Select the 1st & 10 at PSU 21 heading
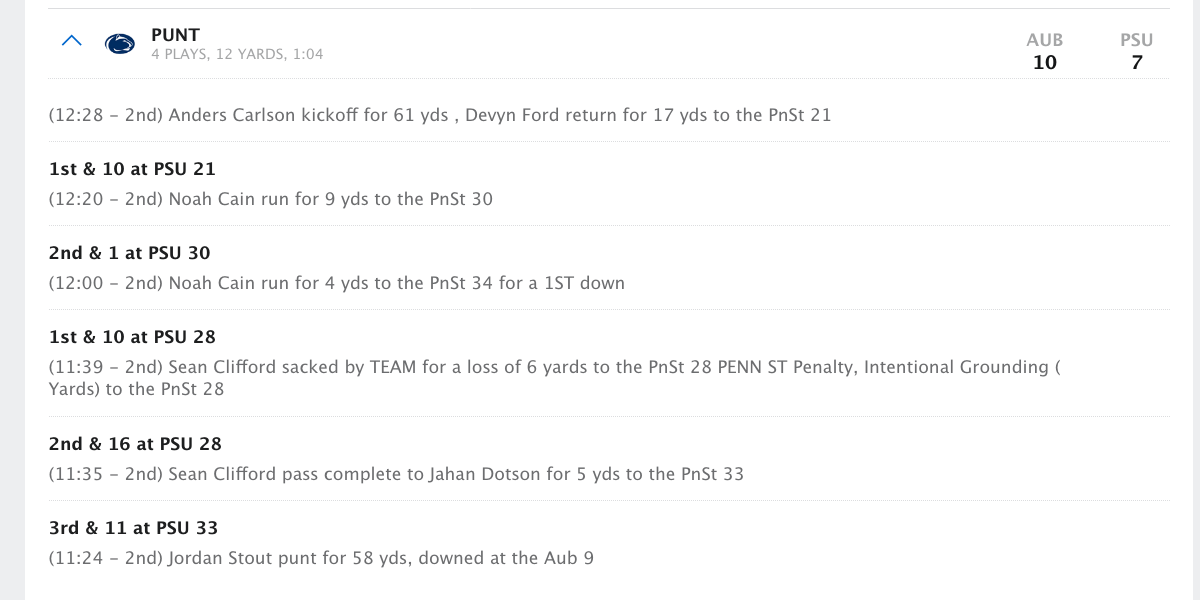The width and height of the screenshot is (1200, 600). click(132, 169)
